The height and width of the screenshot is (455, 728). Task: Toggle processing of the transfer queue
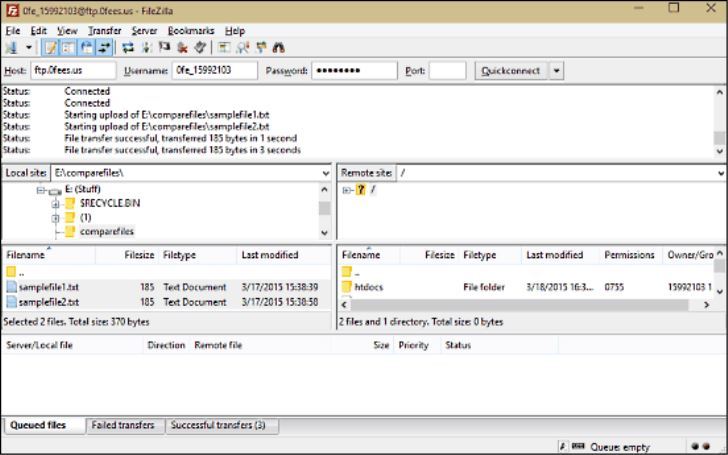click(x=146, y=47)
